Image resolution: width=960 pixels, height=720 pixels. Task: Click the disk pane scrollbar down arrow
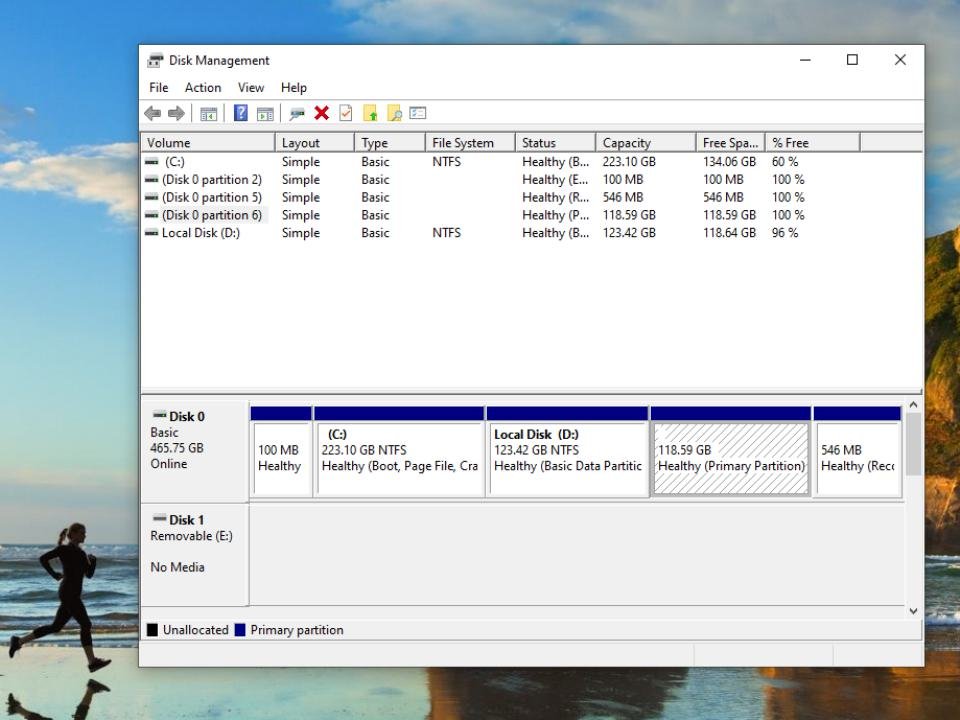(913, 611)
